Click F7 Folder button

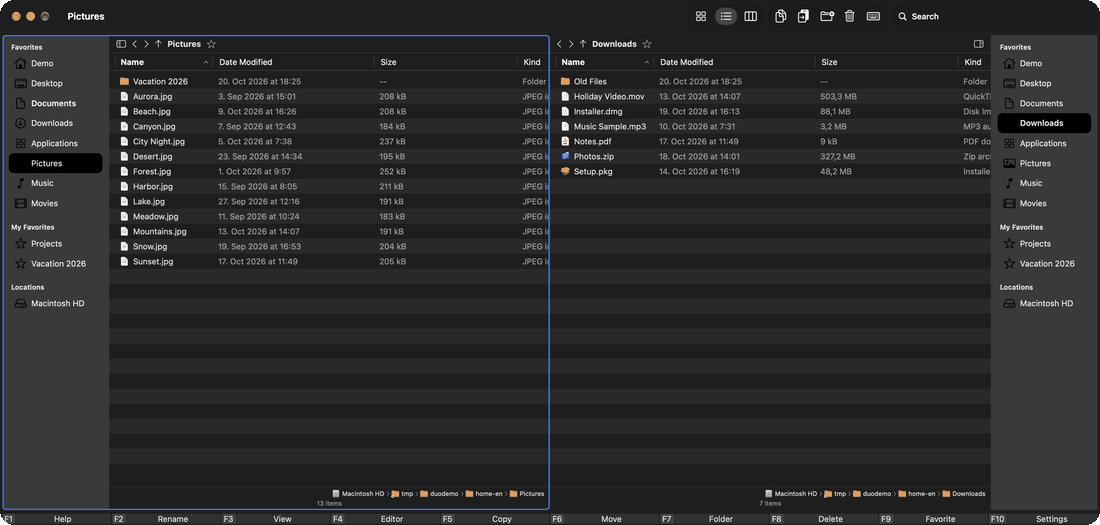pos(713,519)
